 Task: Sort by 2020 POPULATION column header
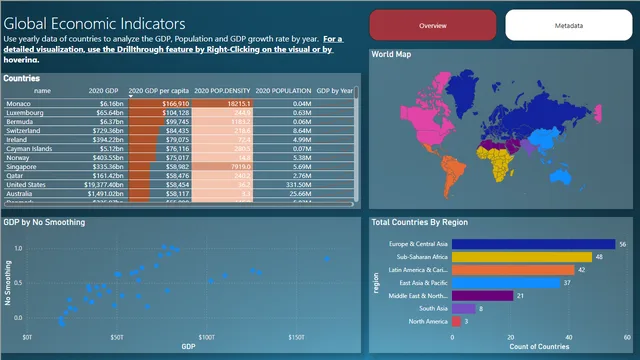[x=283, y=91]
